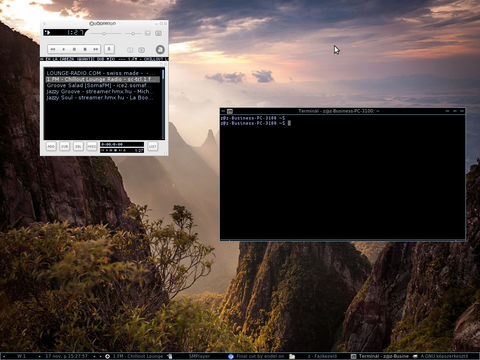This screenshot has width=480, height=360.
Task: Open the playlist ADD menu button
Action: [x=51, y=146]
